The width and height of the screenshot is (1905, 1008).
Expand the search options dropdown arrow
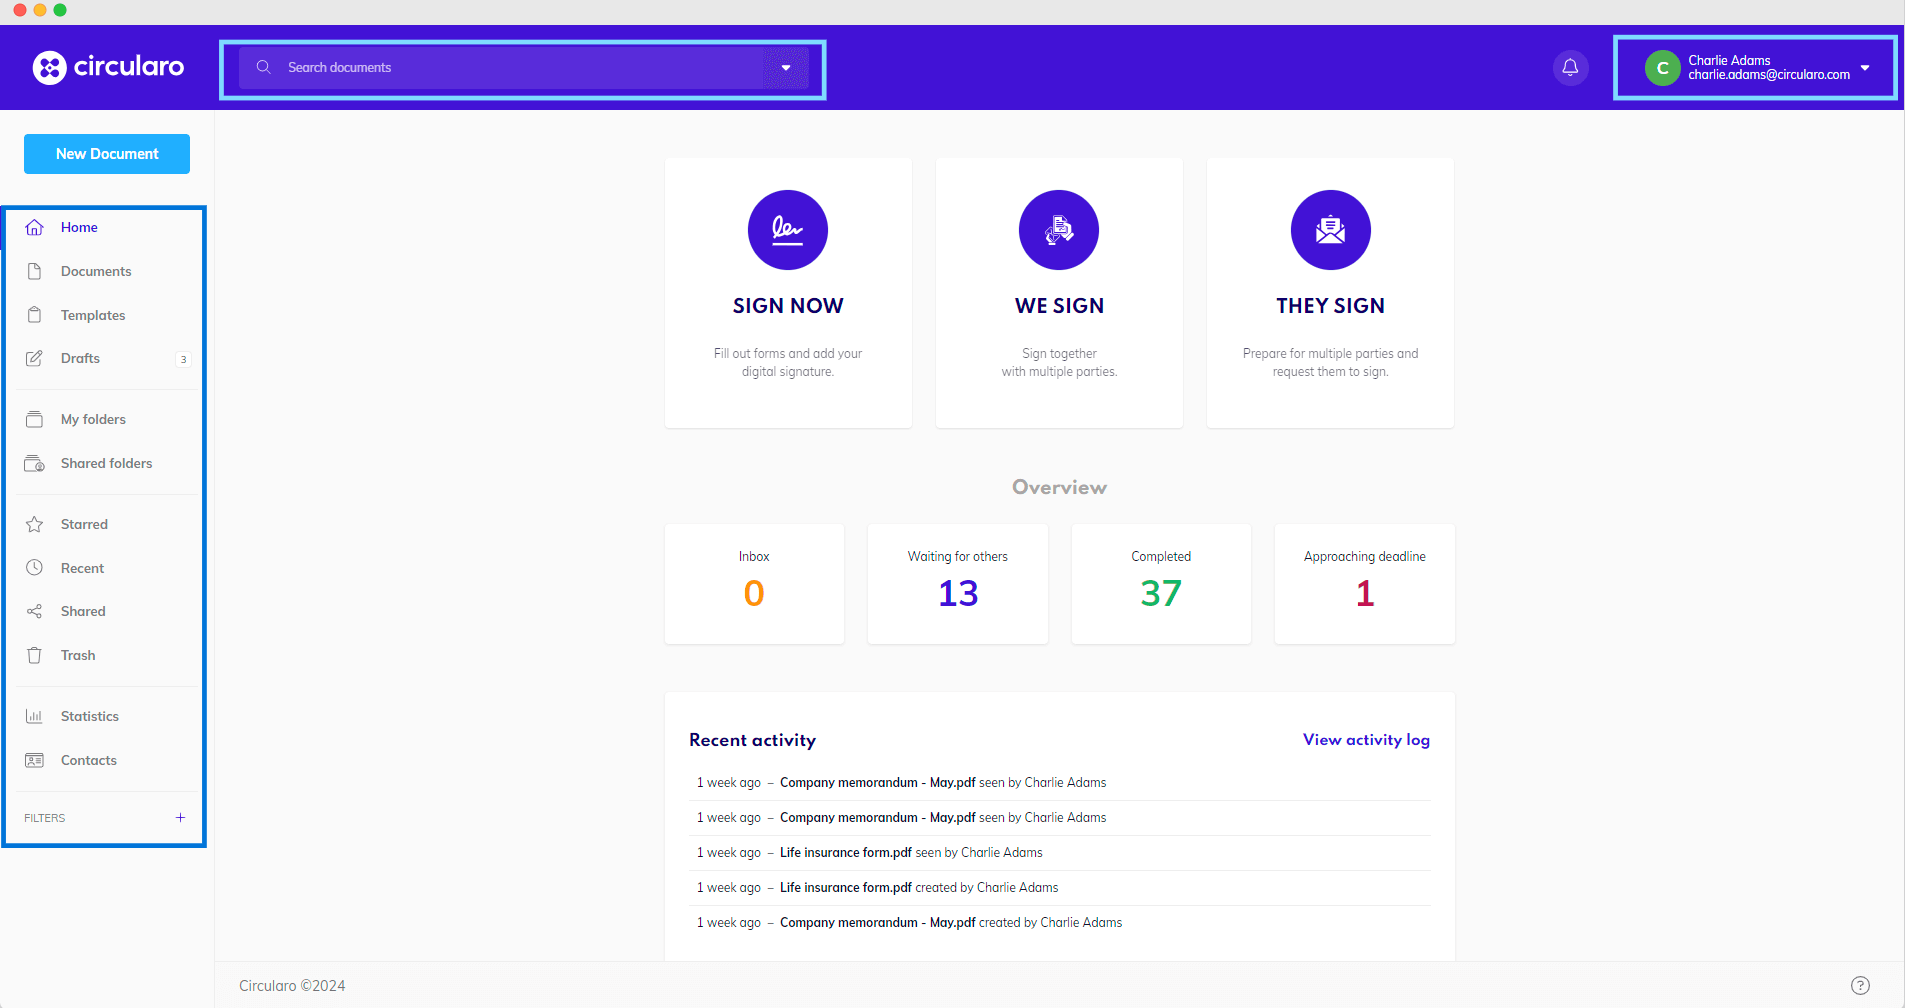[786, 68]
